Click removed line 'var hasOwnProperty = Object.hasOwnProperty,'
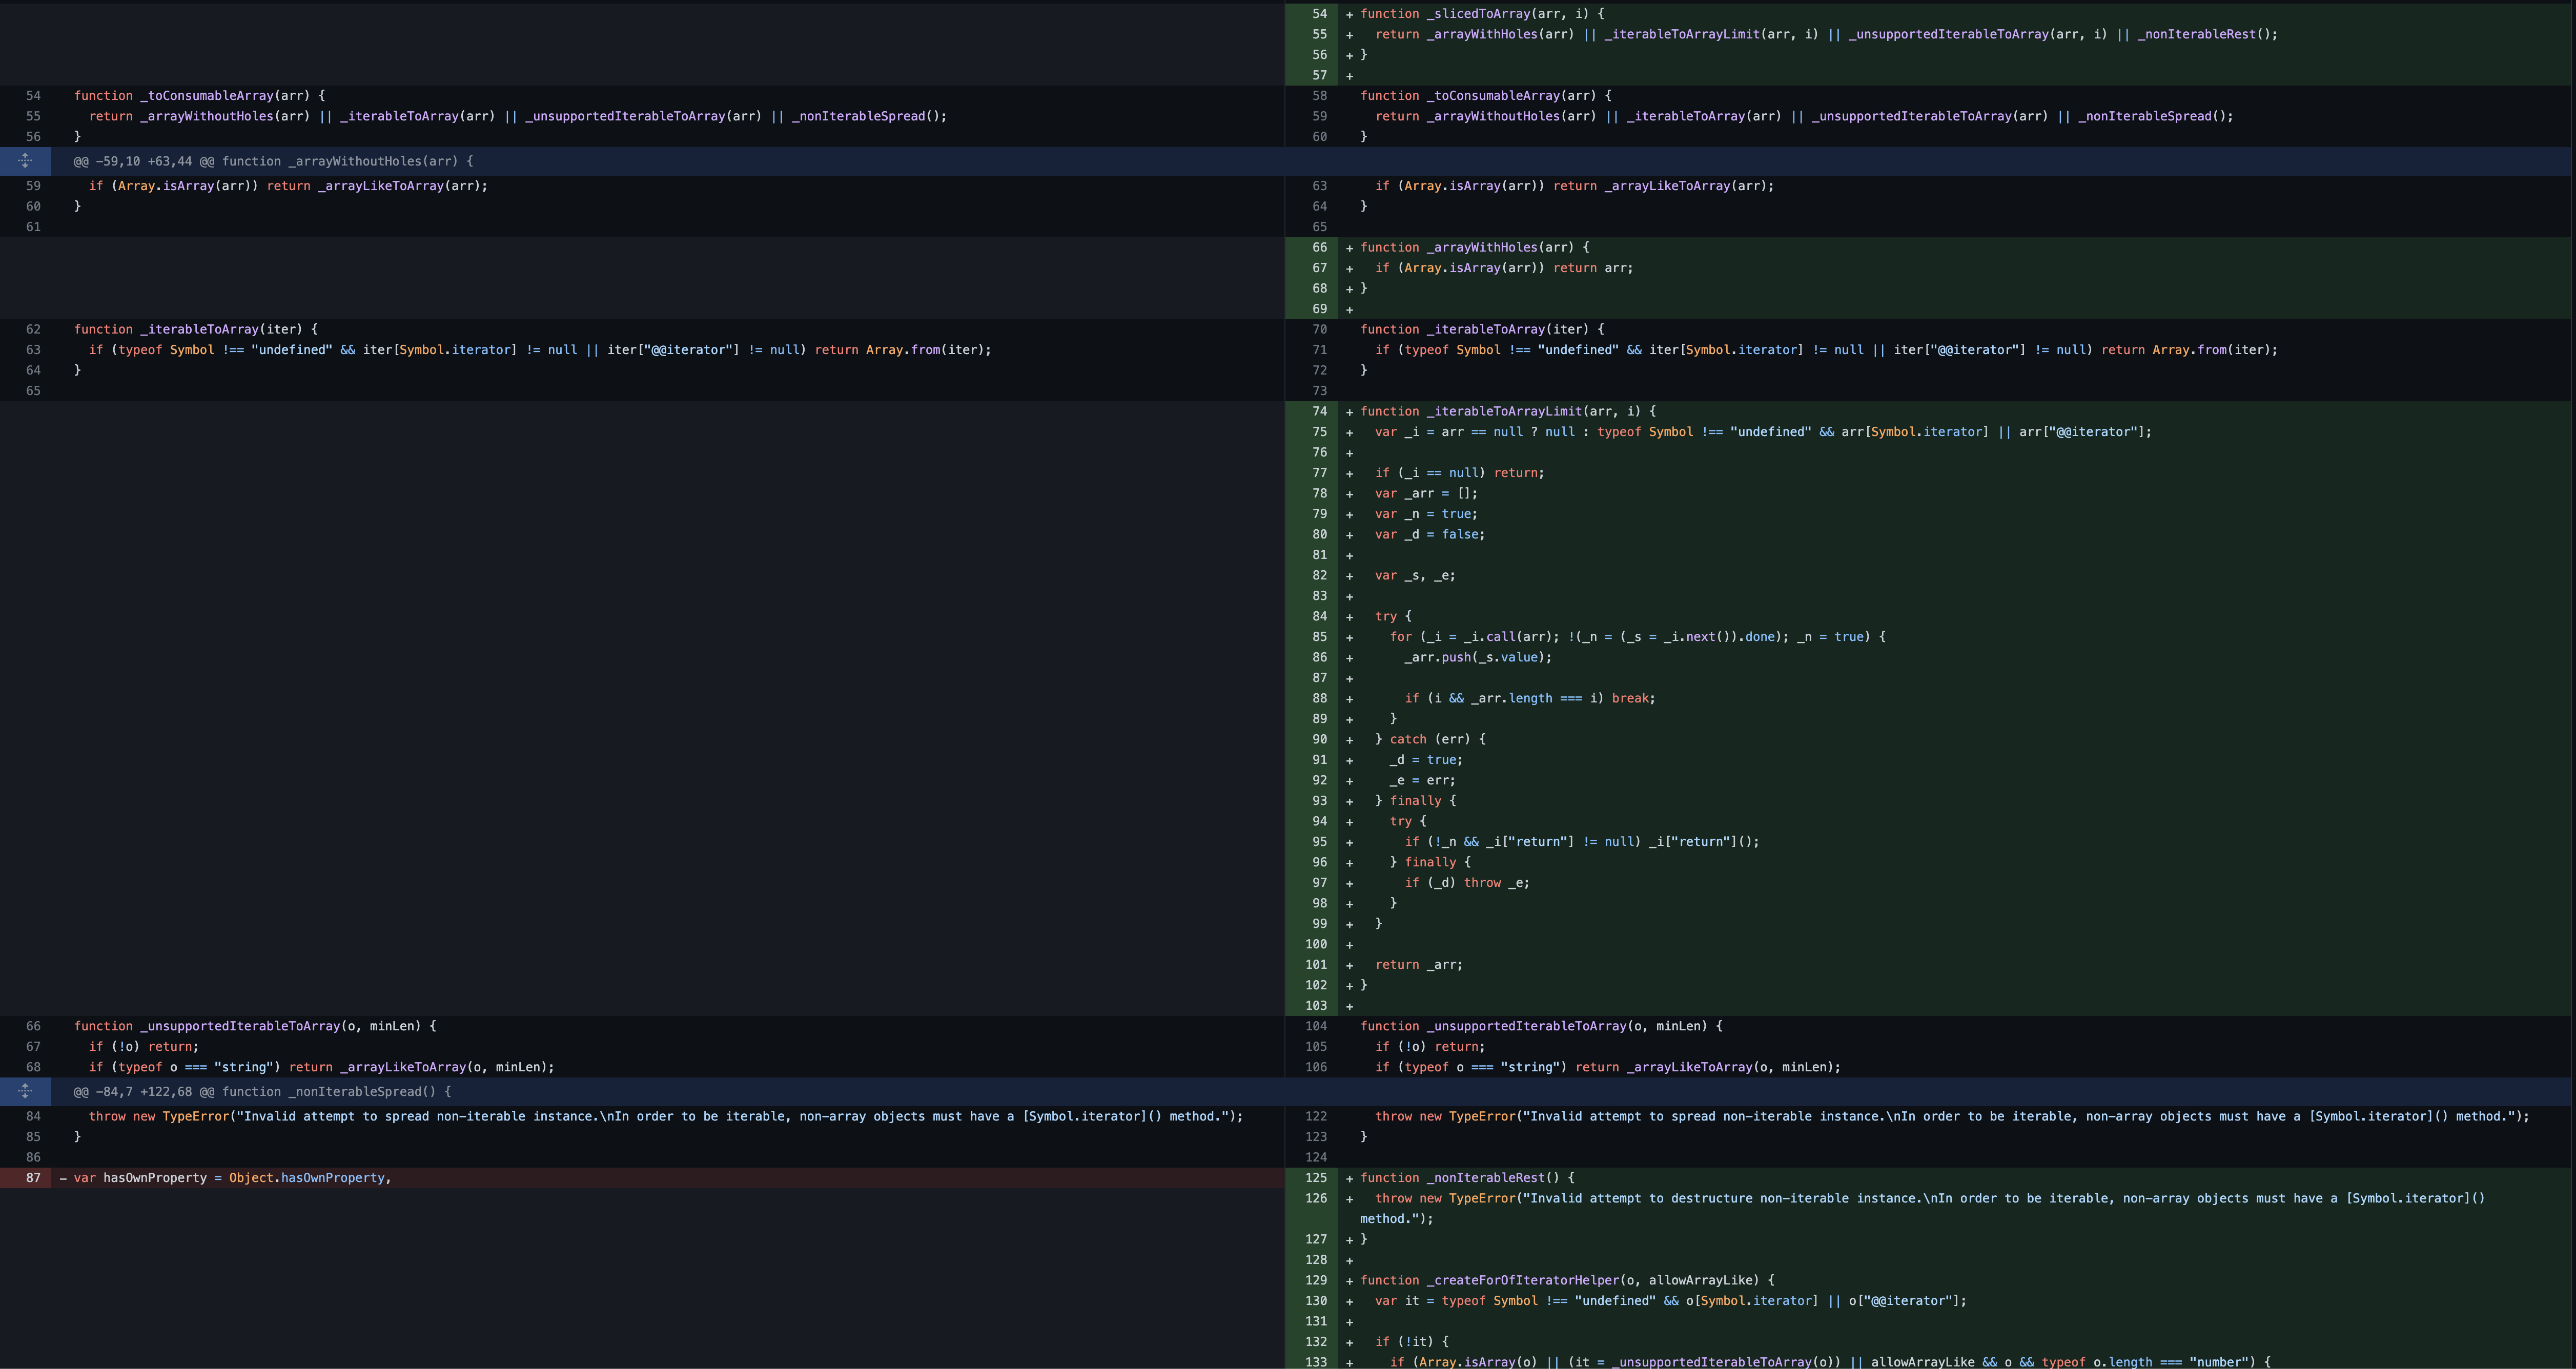This screenshot has height=1369, width=2576. pos(232,1178)
